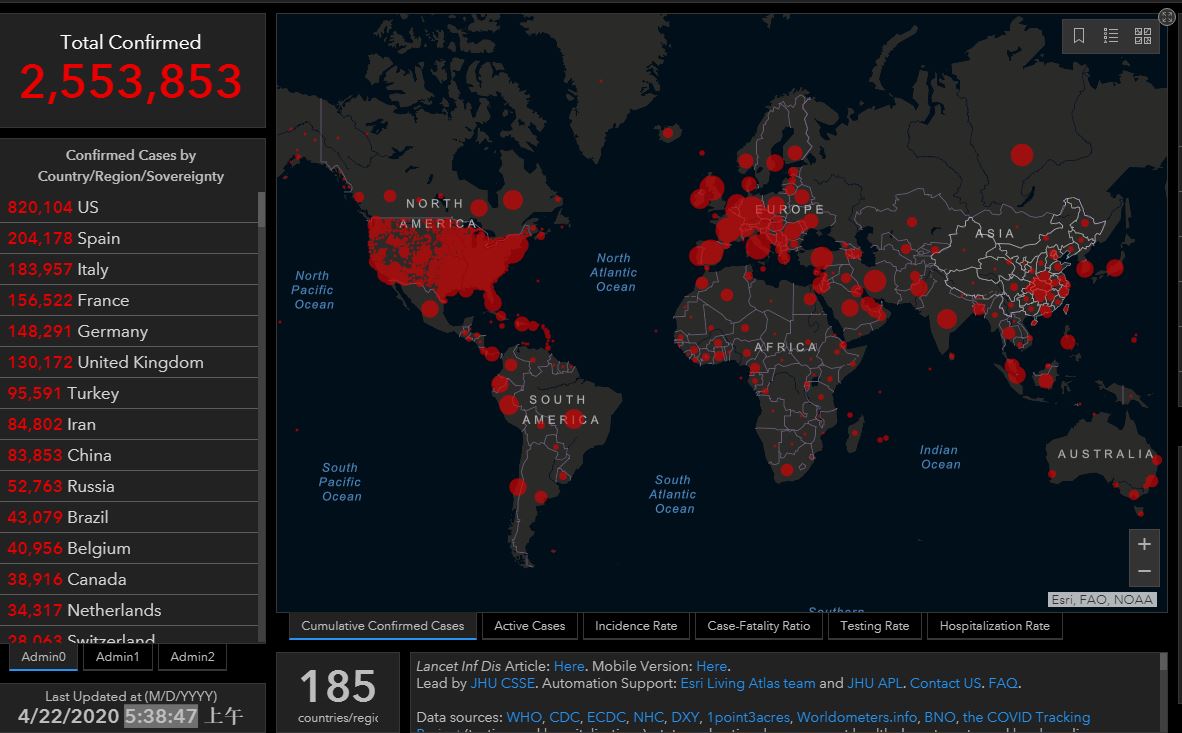1182x733 pixels.
Task: Expand the map panel to full screen
Action: [1166, 17]
